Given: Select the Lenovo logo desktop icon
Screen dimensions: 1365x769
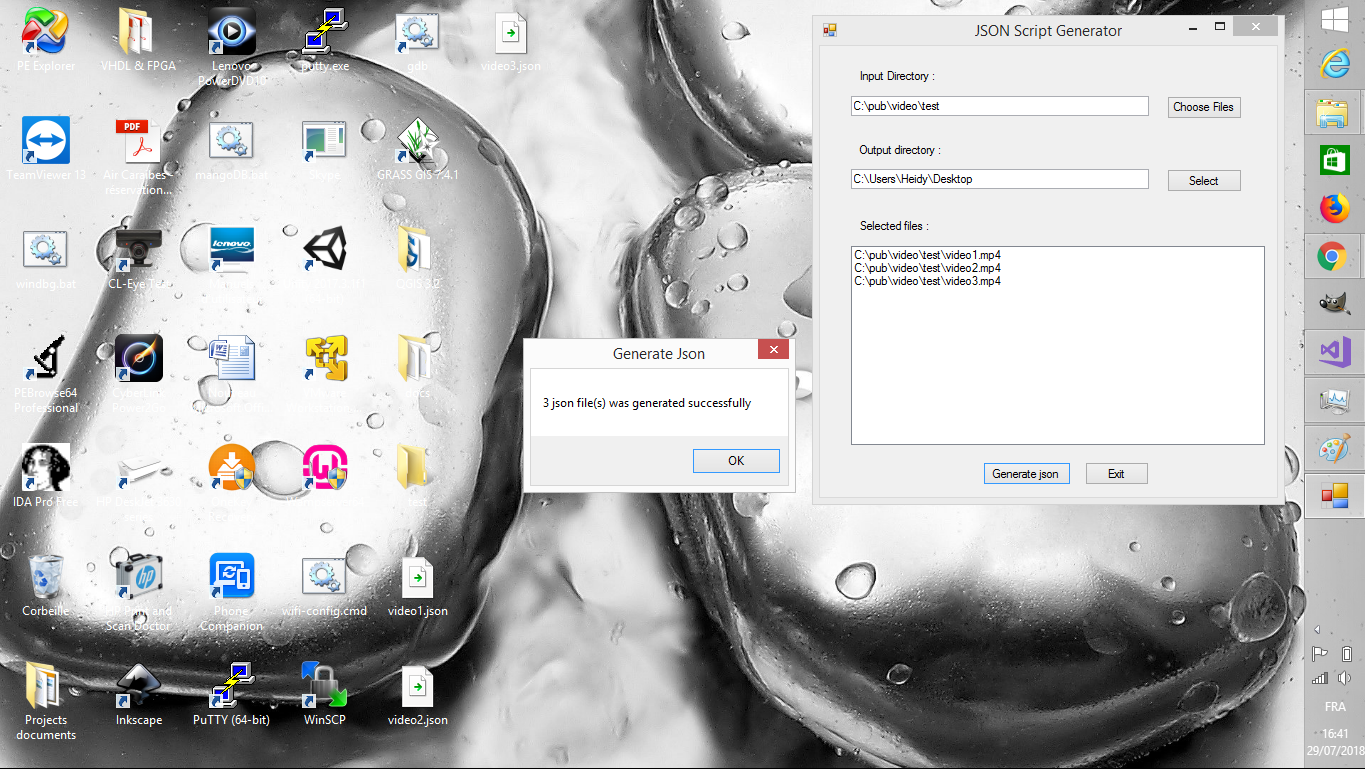Looking at the screenshot, I should tap(232, 250).
